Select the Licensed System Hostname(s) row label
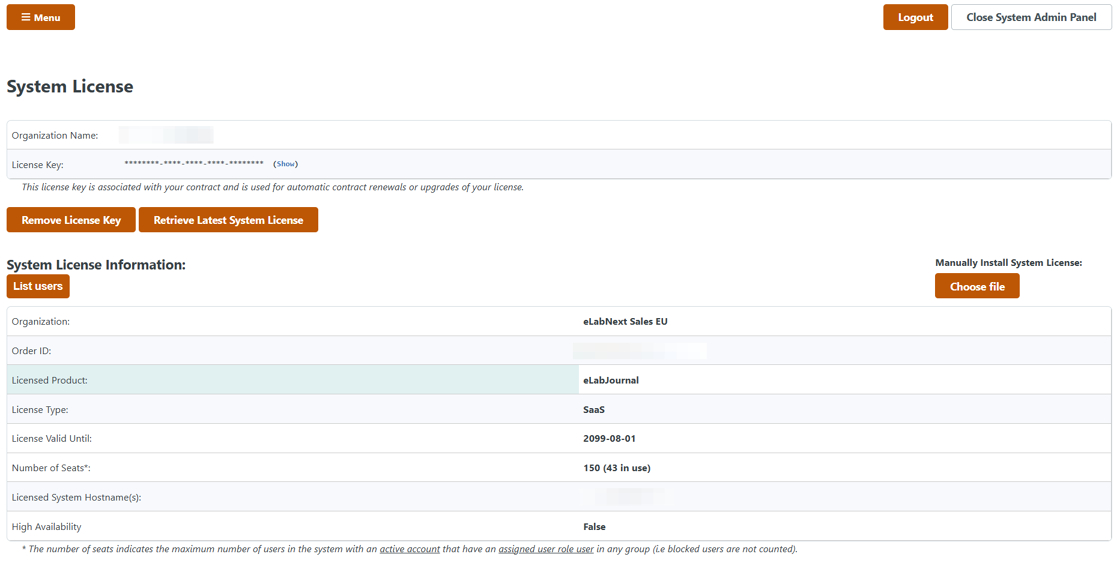 click(x=76, y=497)
